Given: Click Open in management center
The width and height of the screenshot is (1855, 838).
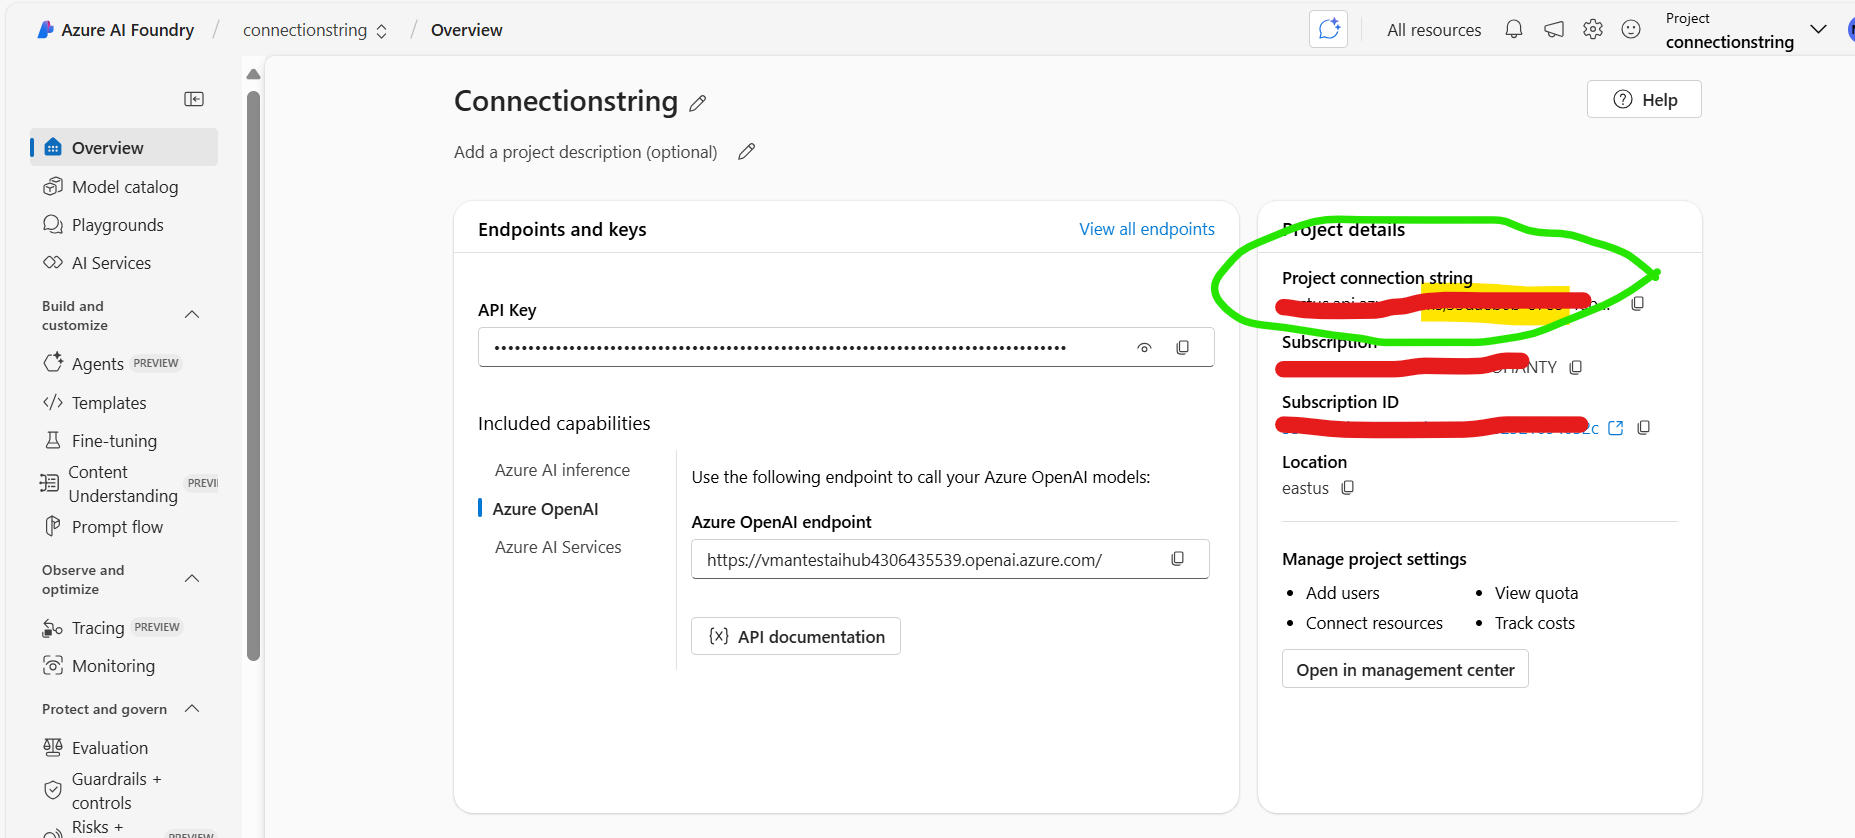Looking at the screenshot, I should click(1405, 669).
